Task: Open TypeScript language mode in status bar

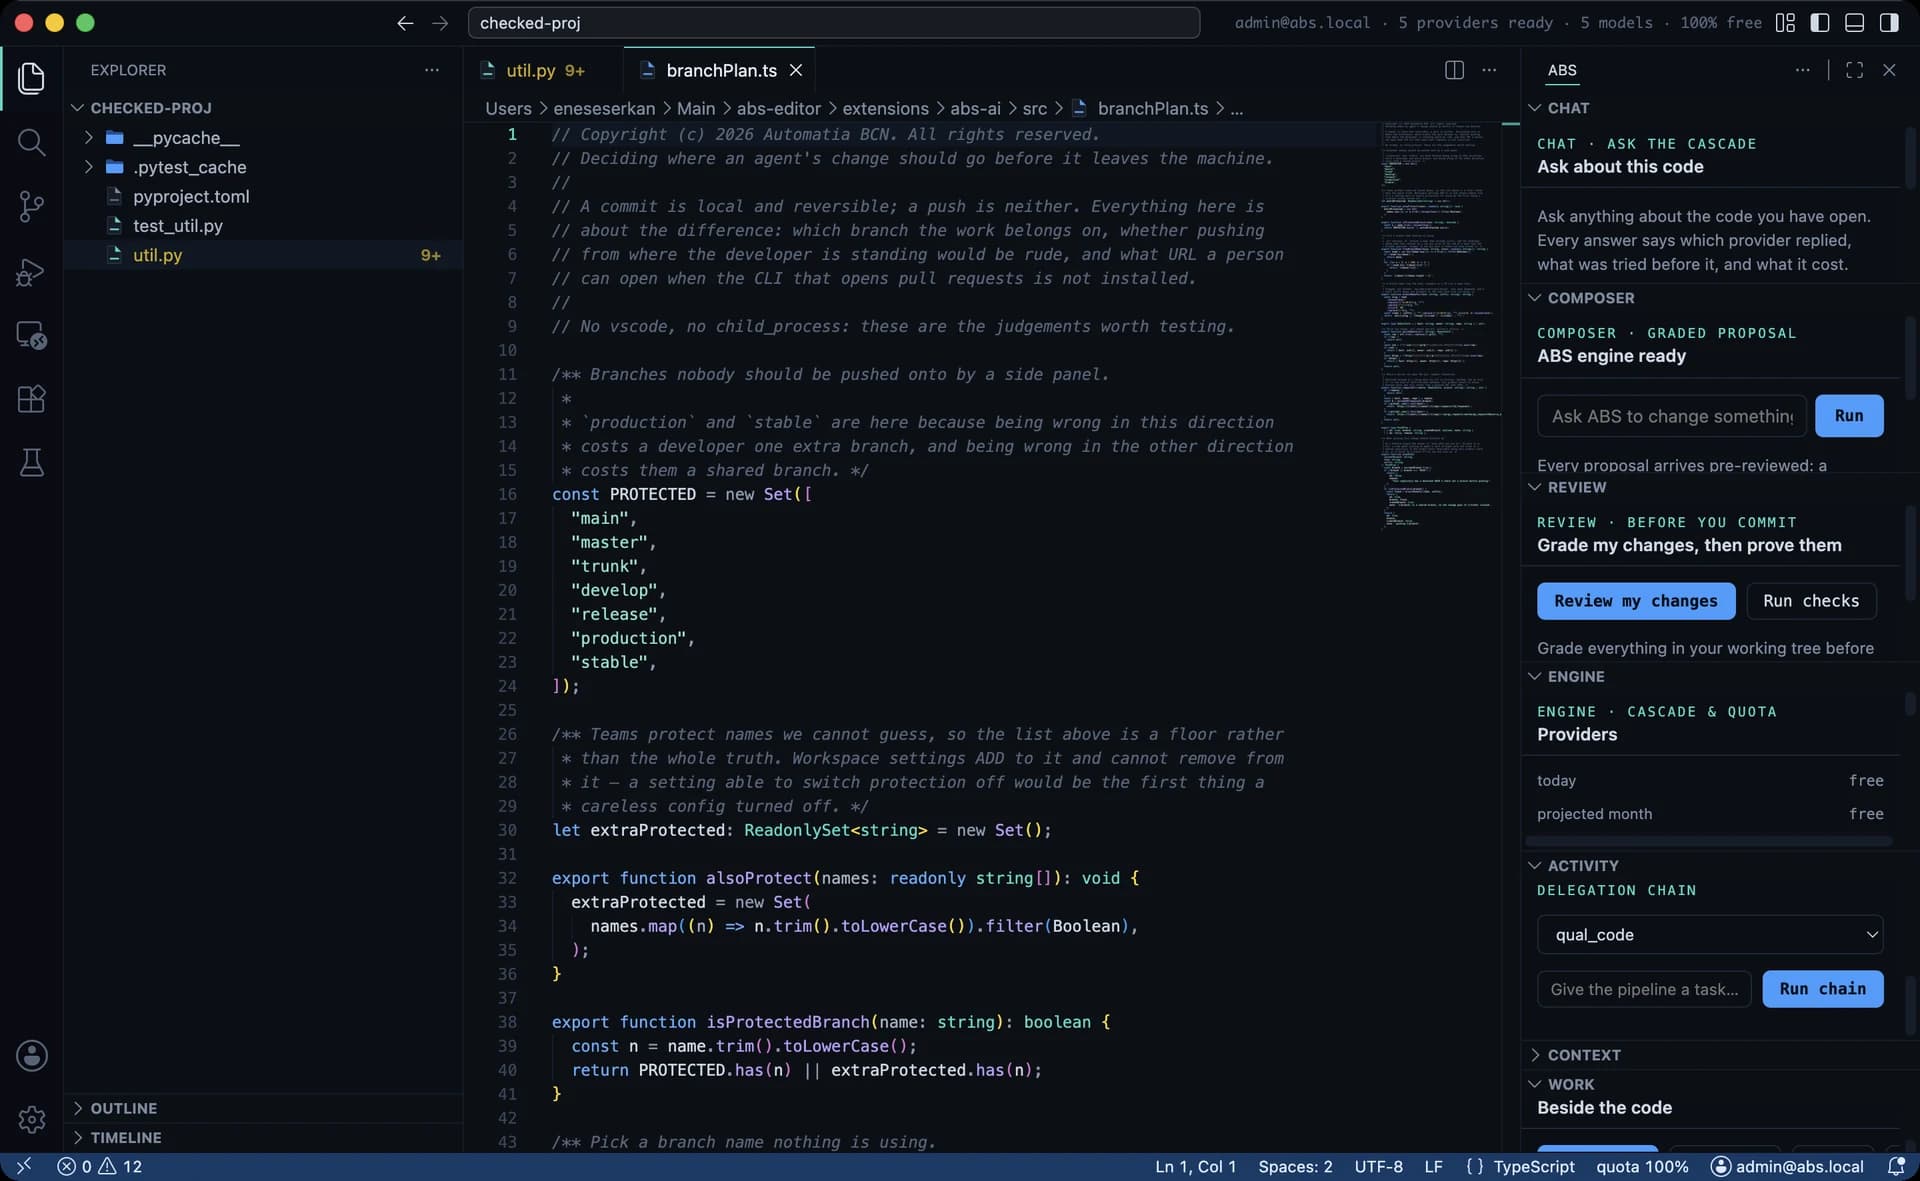Action: coord(1533,1166)
